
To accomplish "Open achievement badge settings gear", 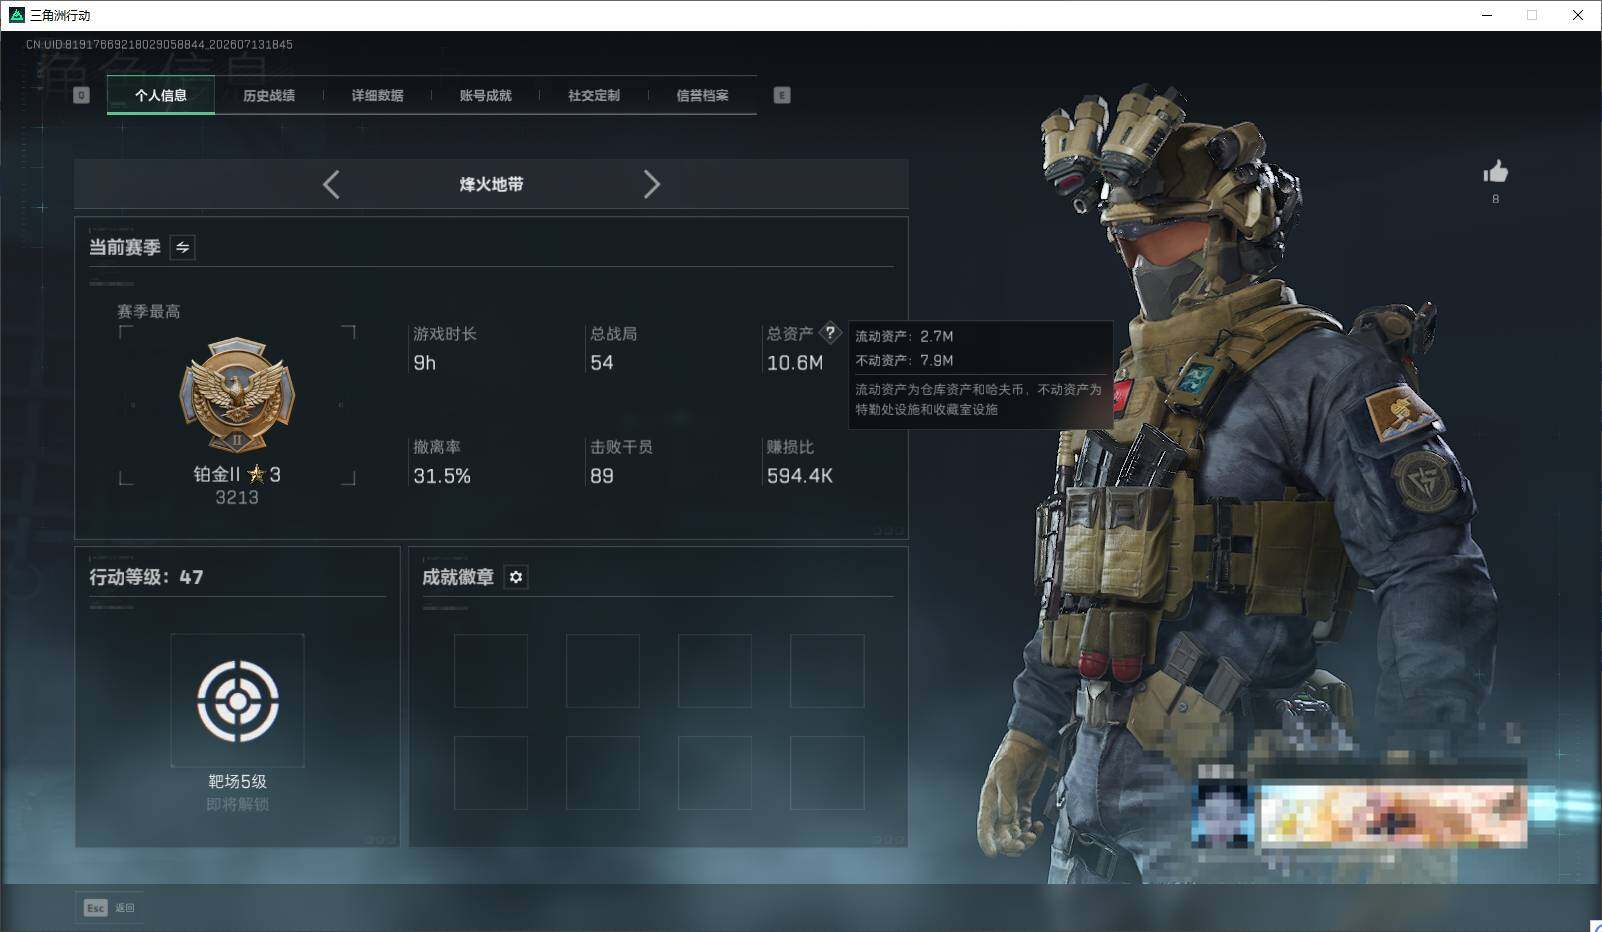I will point(516,577).
